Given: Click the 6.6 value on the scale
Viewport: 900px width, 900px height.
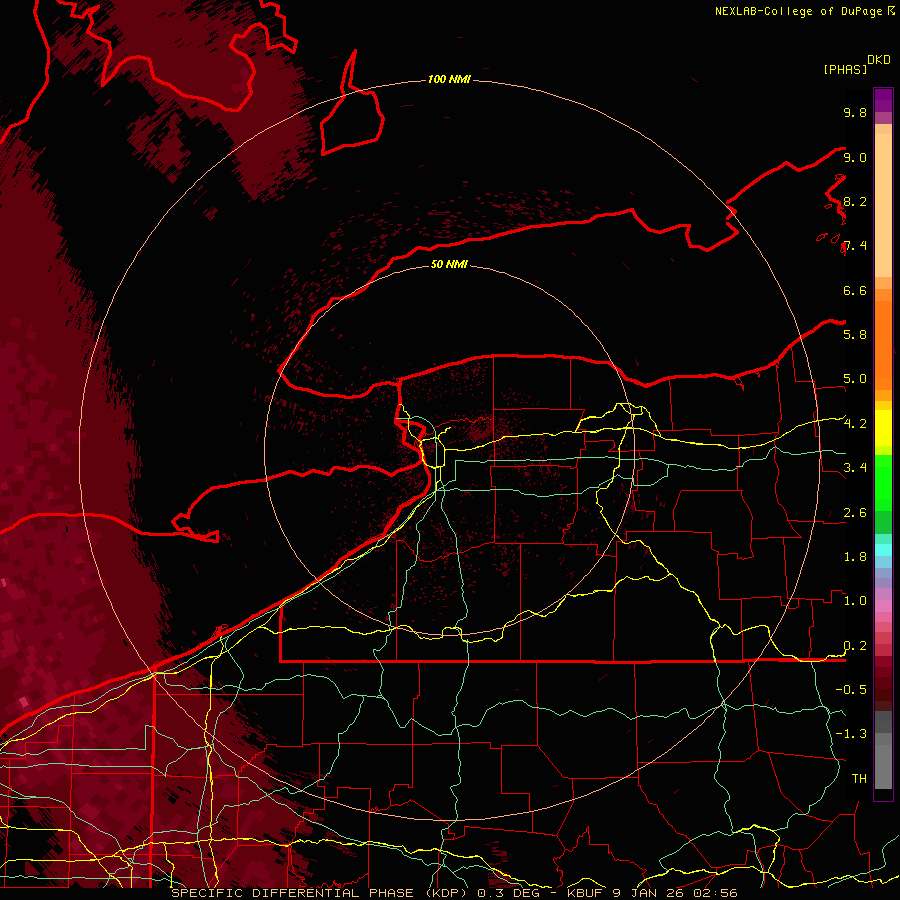Looking at the screenshot, I should pos(855,290).
